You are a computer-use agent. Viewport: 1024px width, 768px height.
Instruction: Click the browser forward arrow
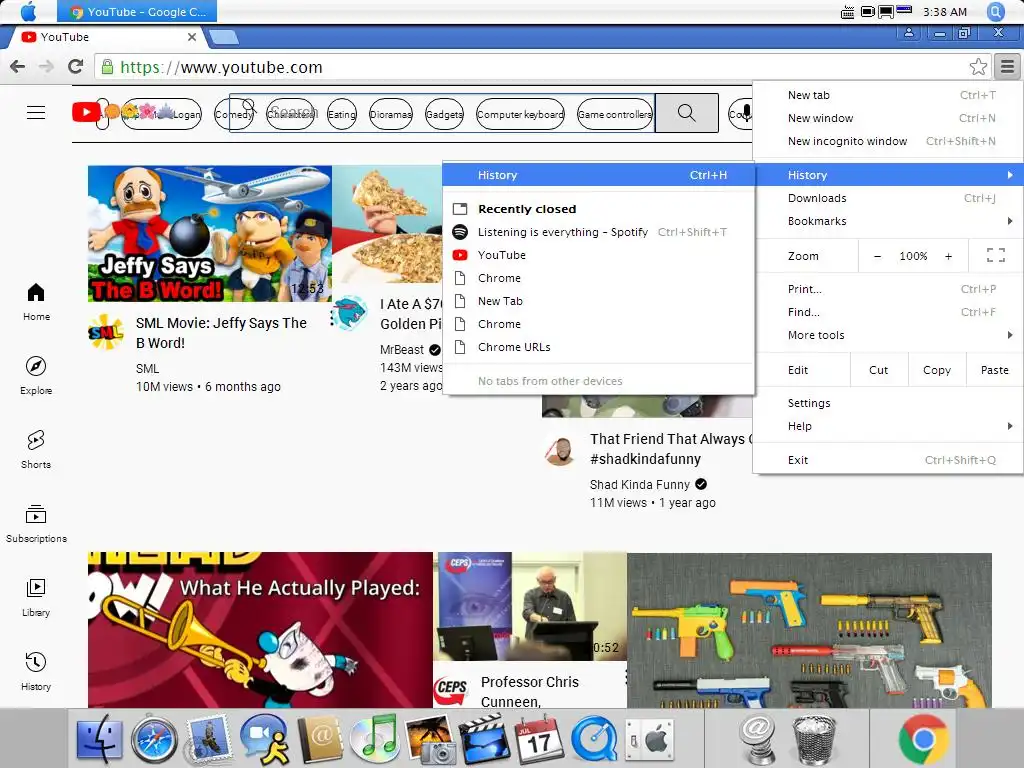(46, 67)
